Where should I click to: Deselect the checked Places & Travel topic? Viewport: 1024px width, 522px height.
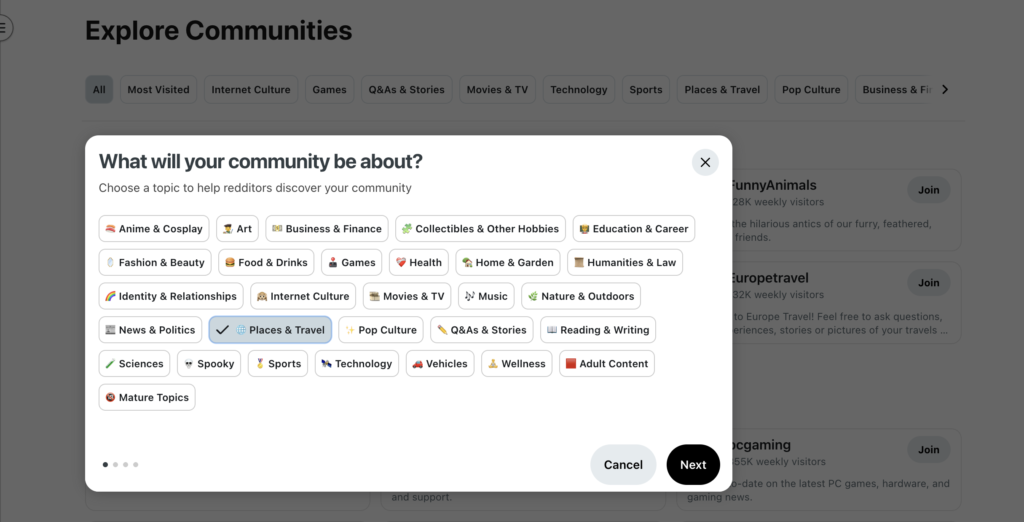point(270,330)
